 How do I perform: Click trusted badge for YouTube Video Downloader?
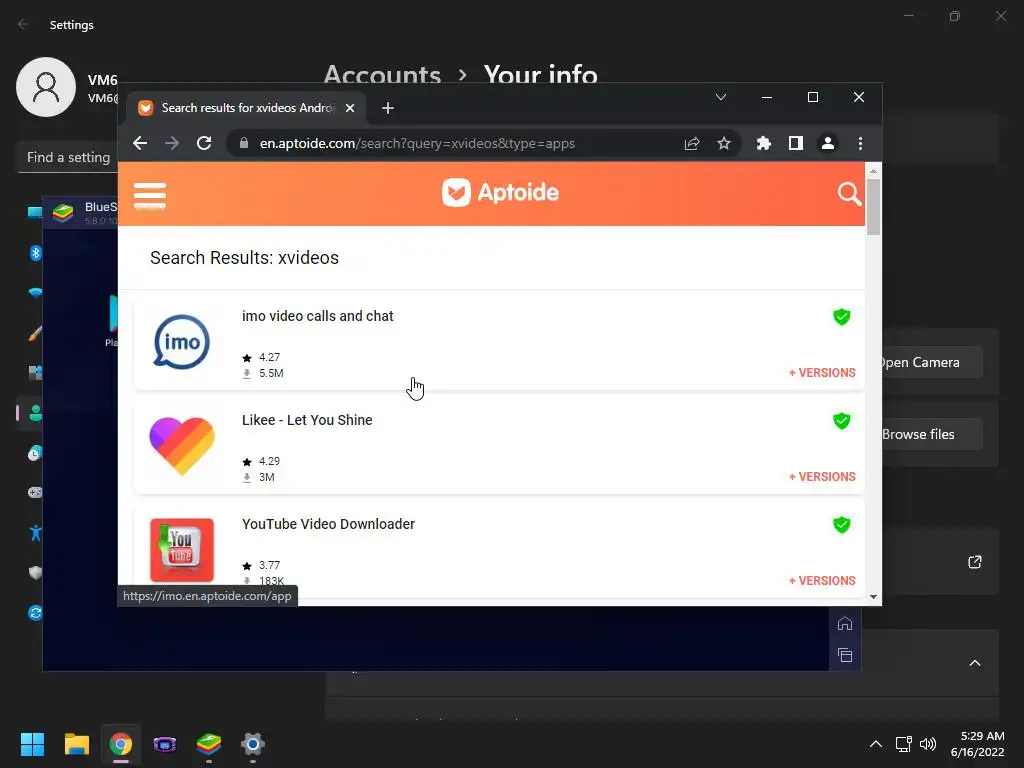[842, 524]
